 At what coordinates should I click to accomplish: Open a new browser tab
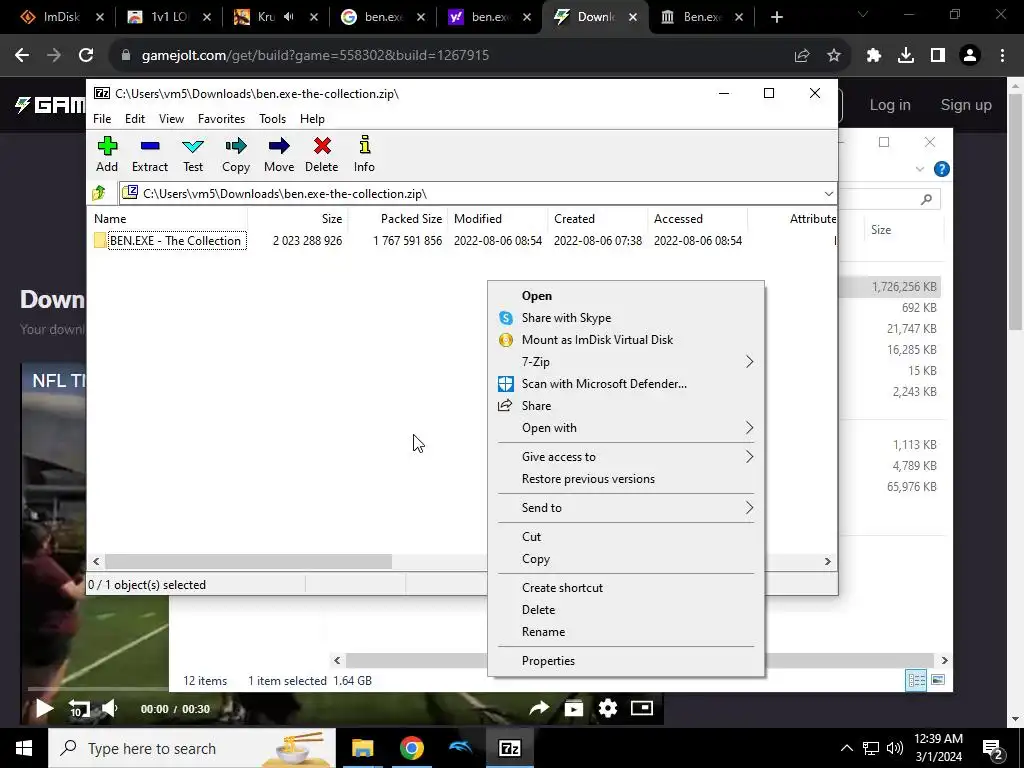776,17
